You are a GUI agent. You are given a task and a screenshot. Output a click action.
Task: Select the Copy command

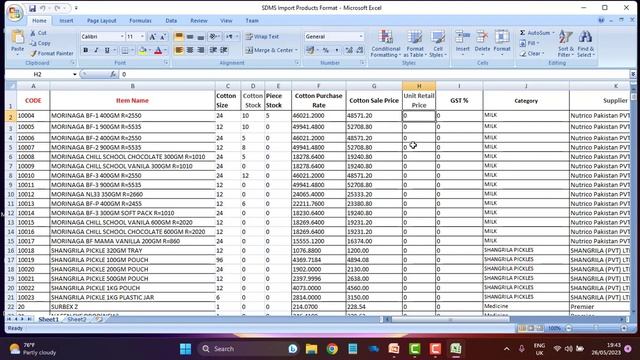(40, 43)
